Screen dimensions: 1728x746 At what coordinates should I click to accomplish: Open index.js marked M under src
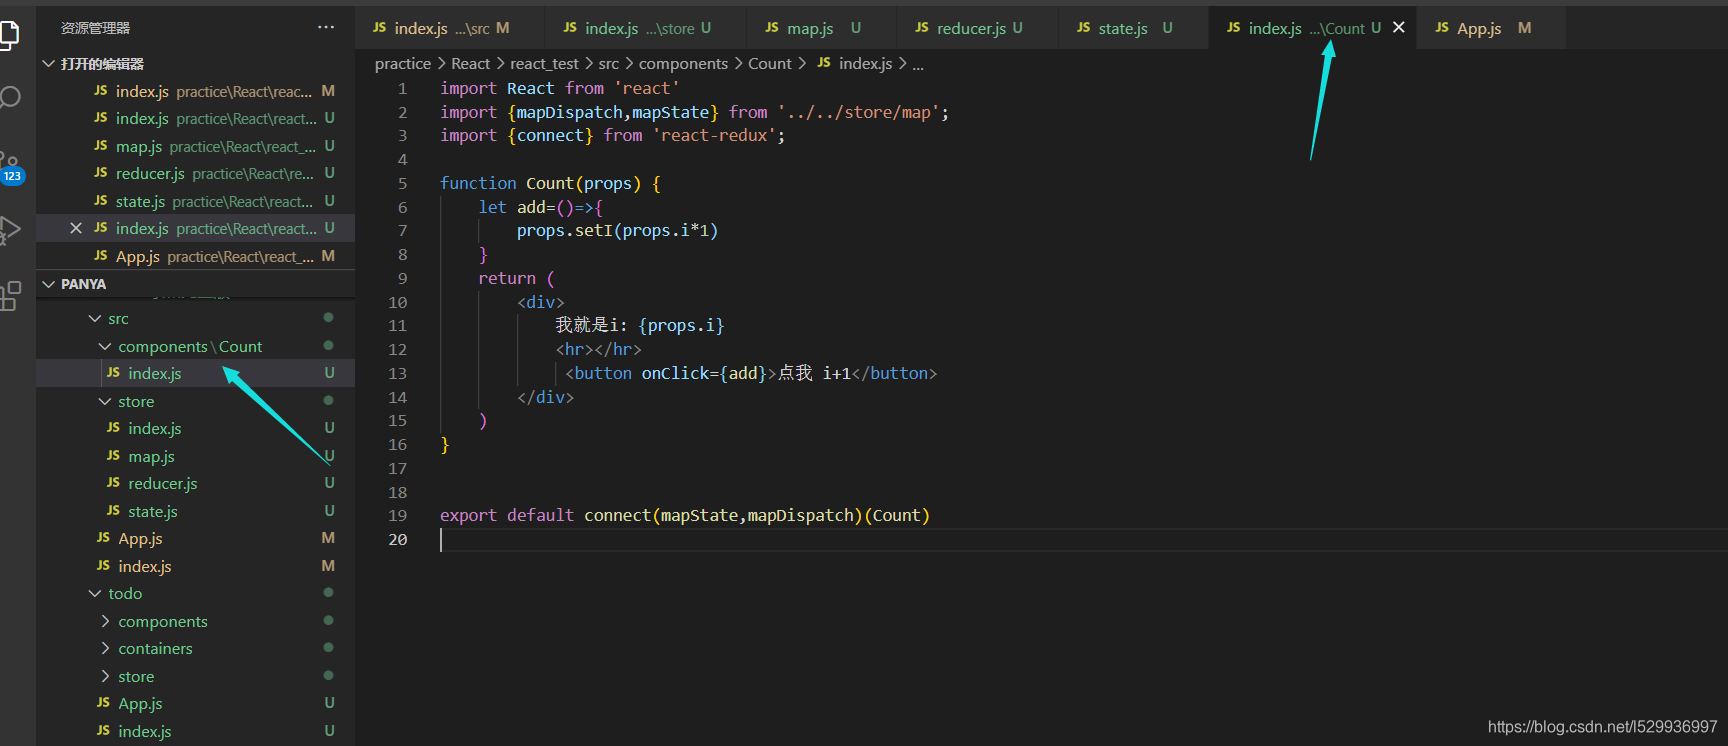(195, 566)
